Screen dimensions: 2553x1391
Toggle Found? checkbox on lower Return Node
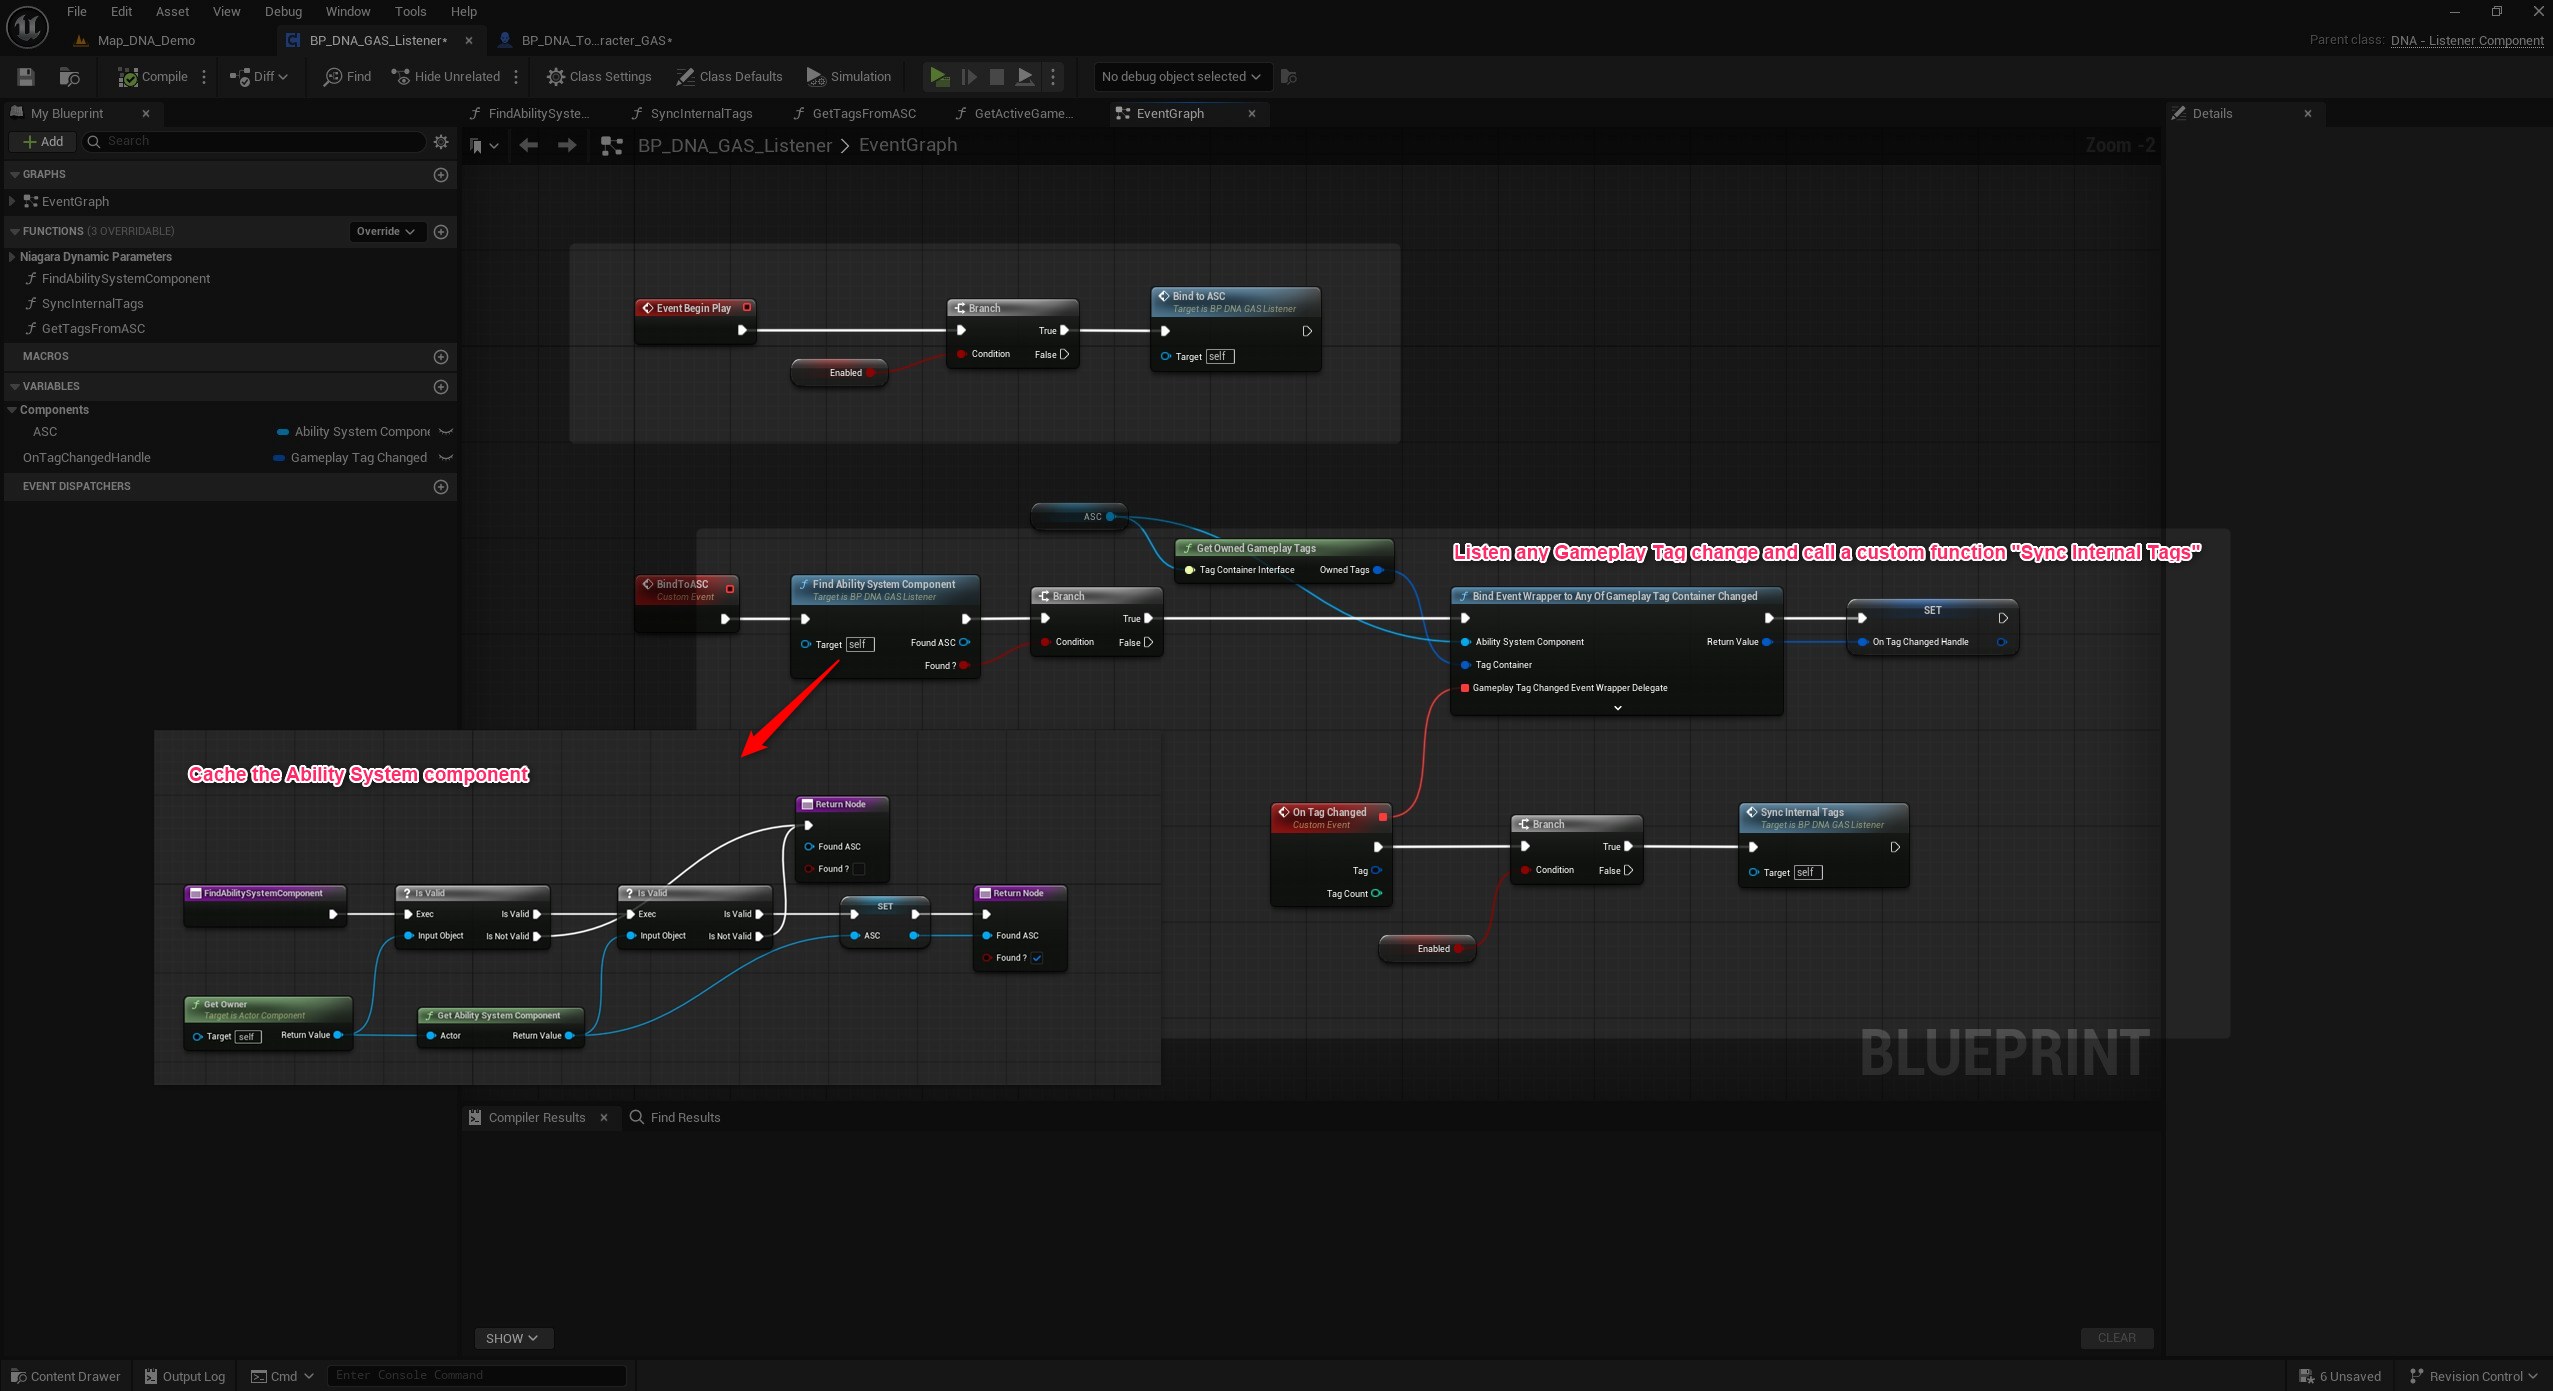coord(1037,958)
